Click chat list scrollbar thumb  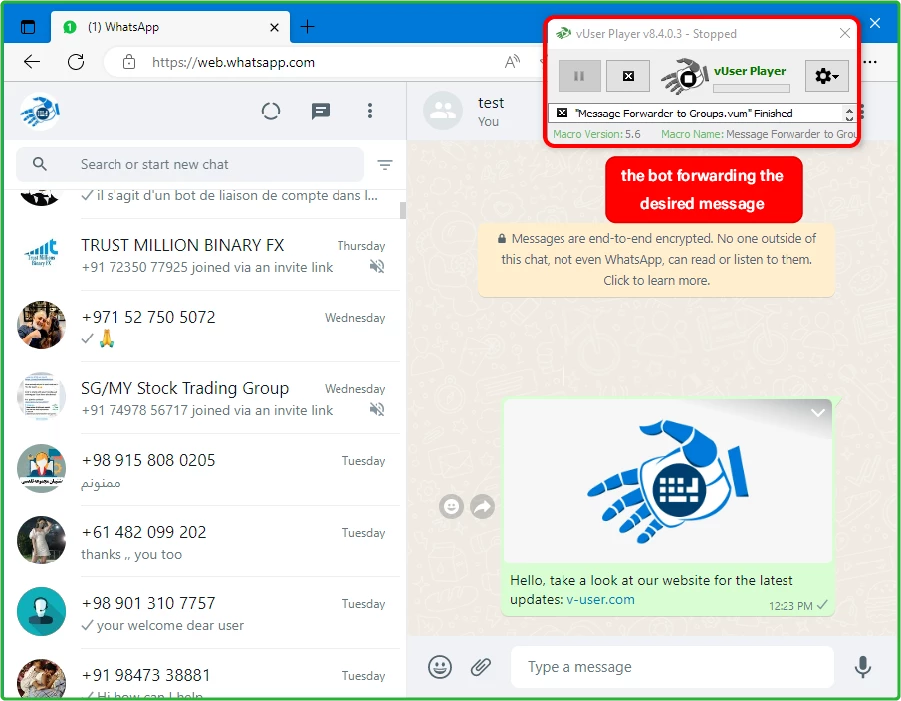403,210
